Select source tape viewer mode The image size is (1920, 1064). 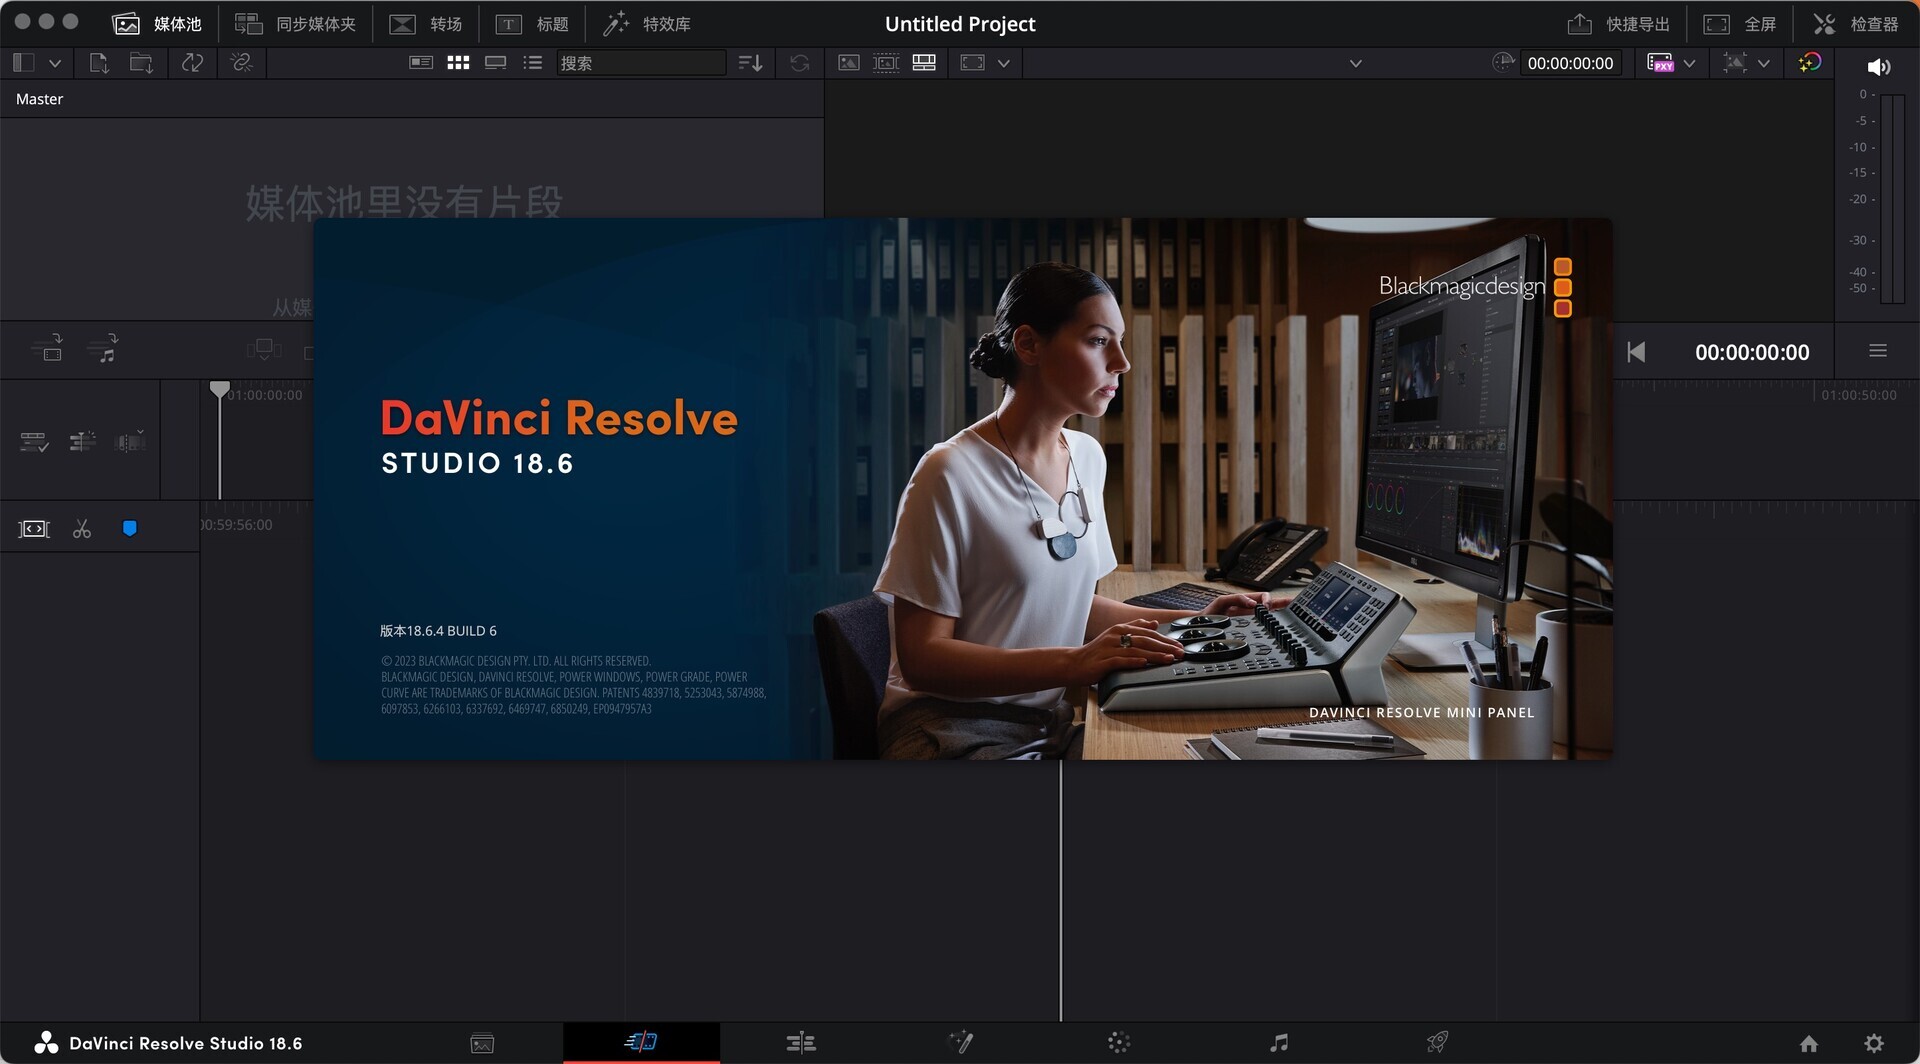click(x=886, y=62)
